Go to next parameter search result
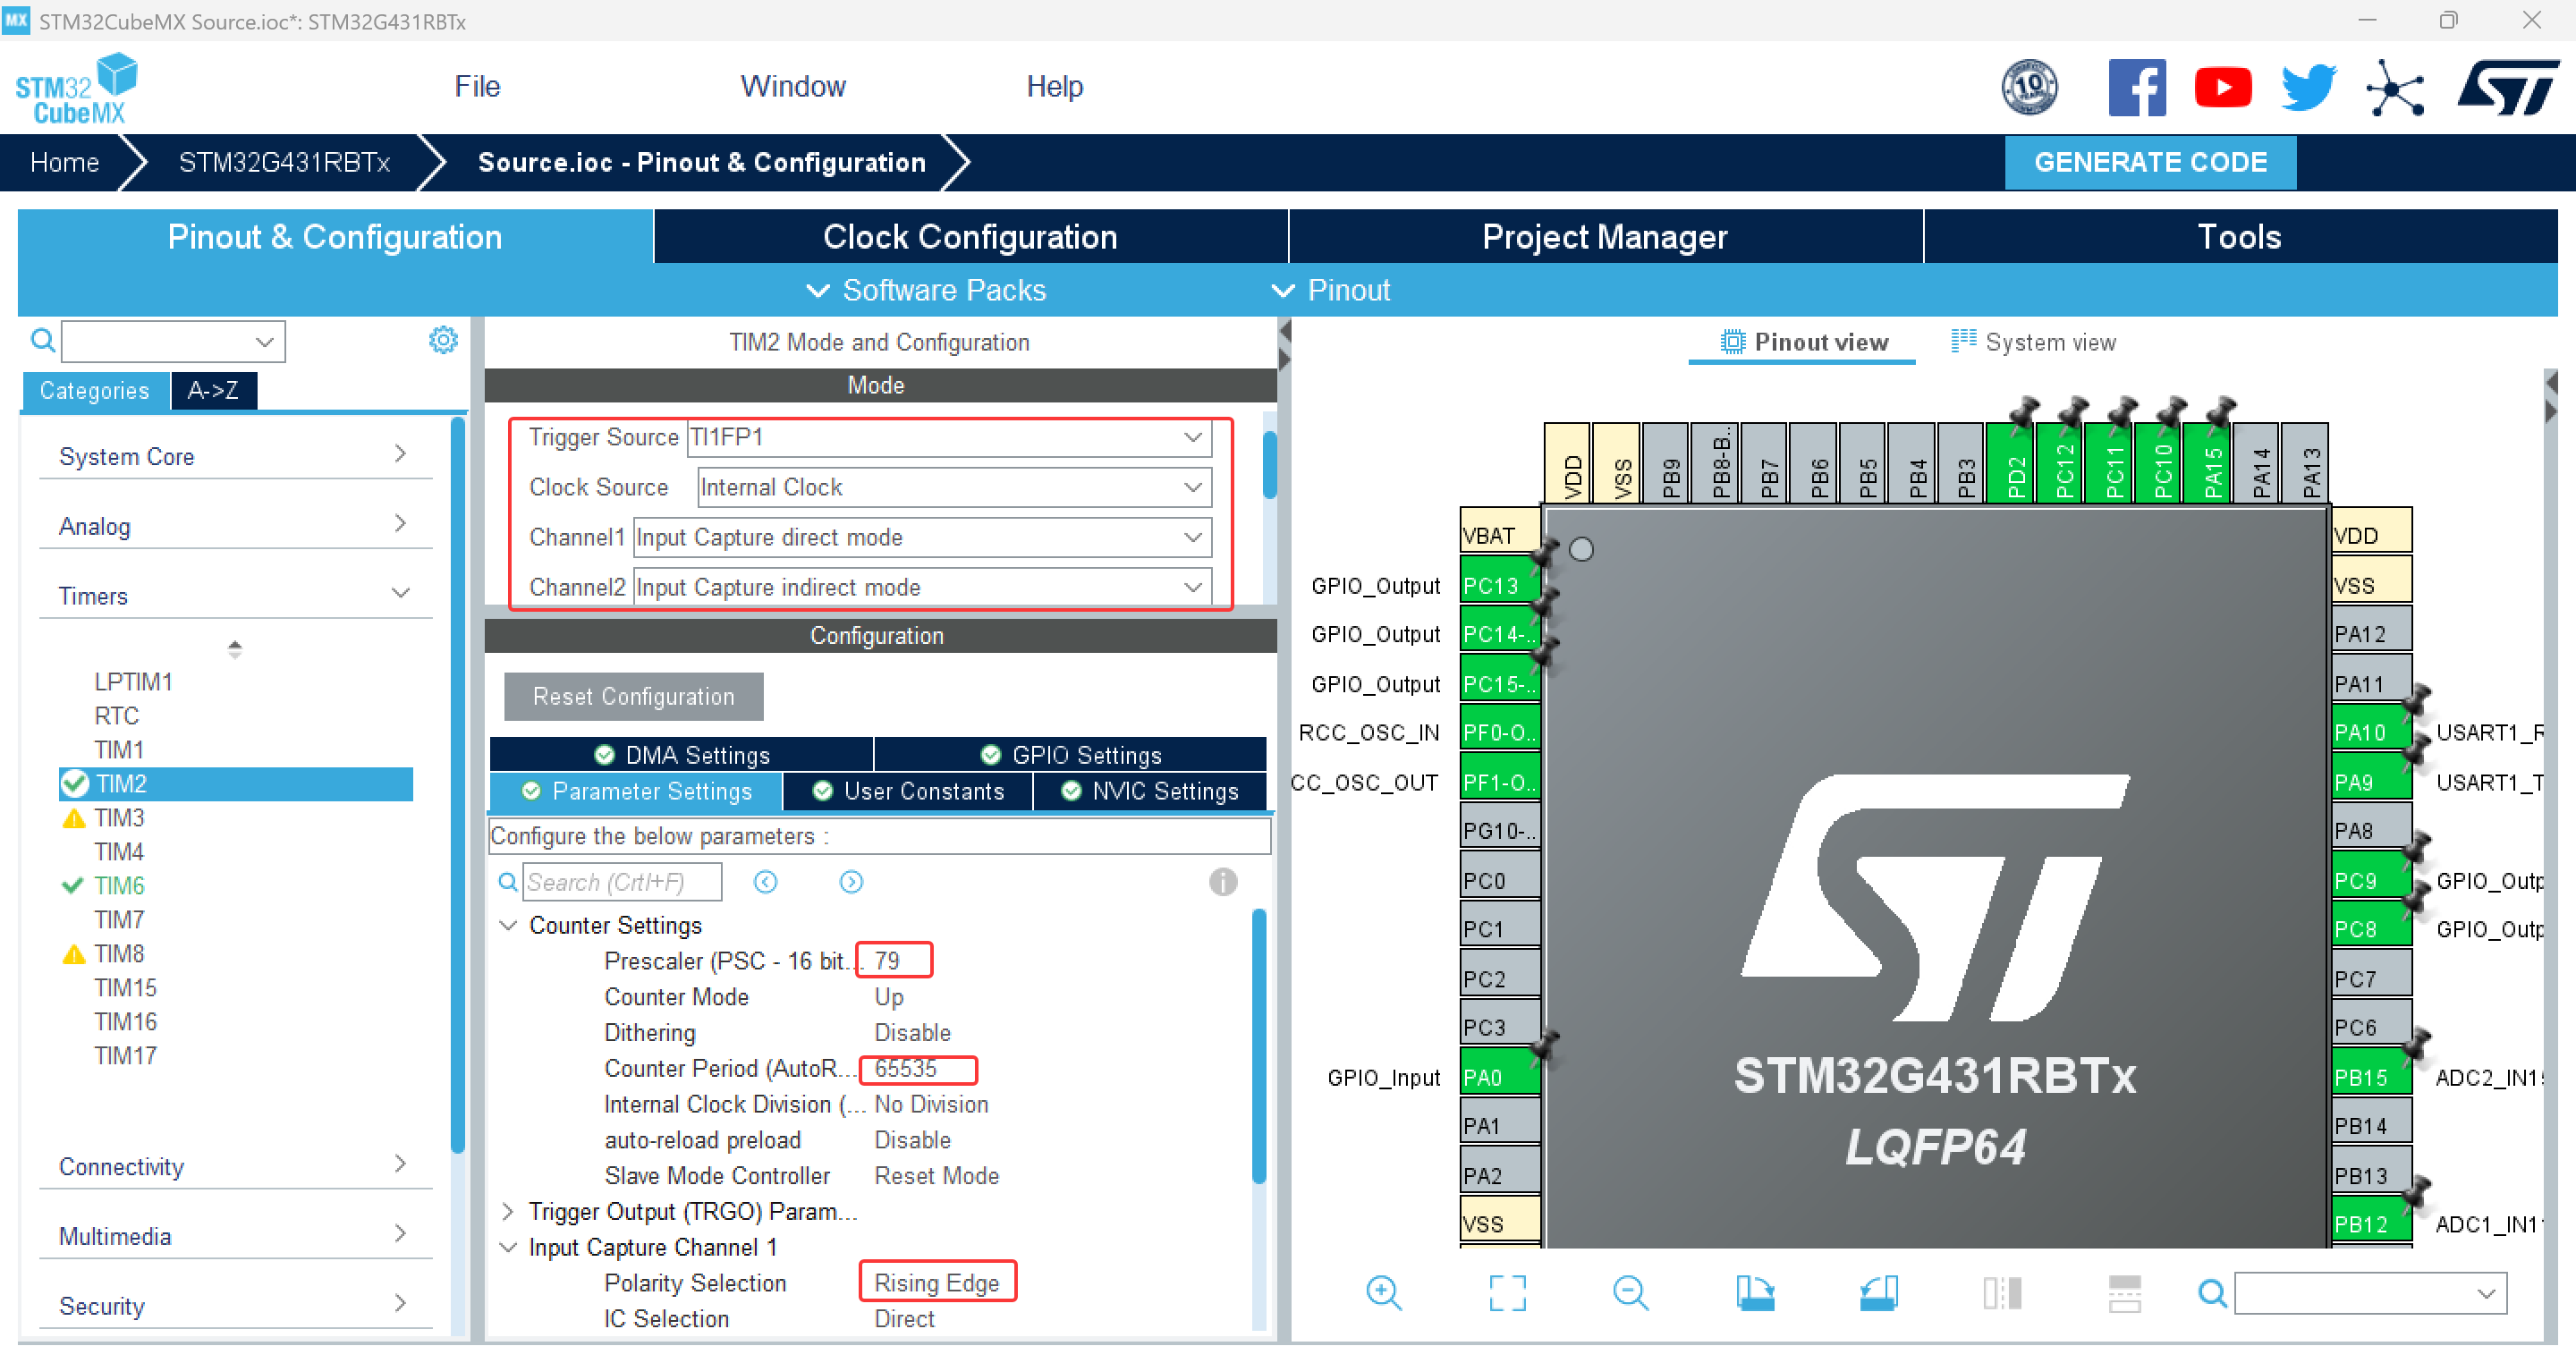 tap(851, 881)
